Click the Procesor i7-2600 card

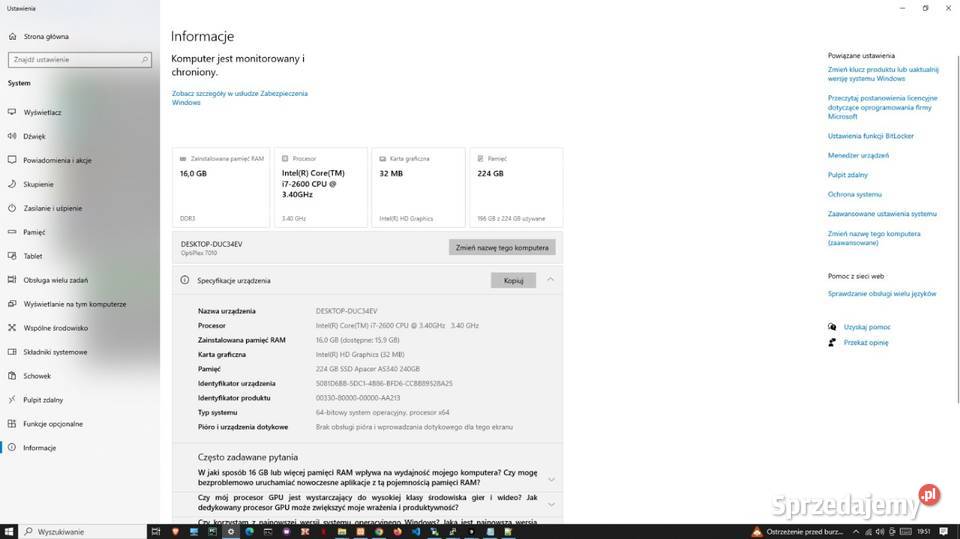pos(321,187)
